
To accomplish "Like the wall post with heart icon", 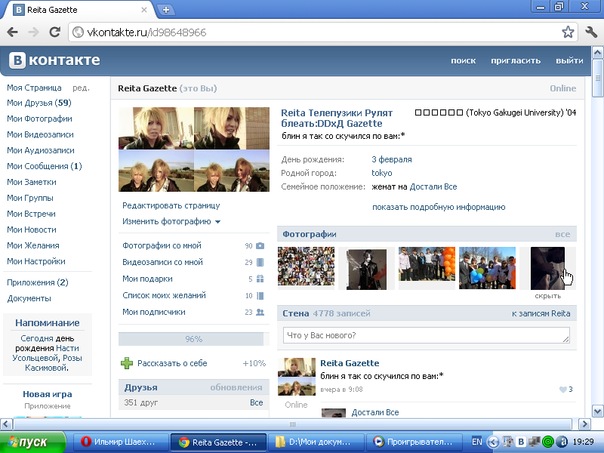I will tap(565, 389).
